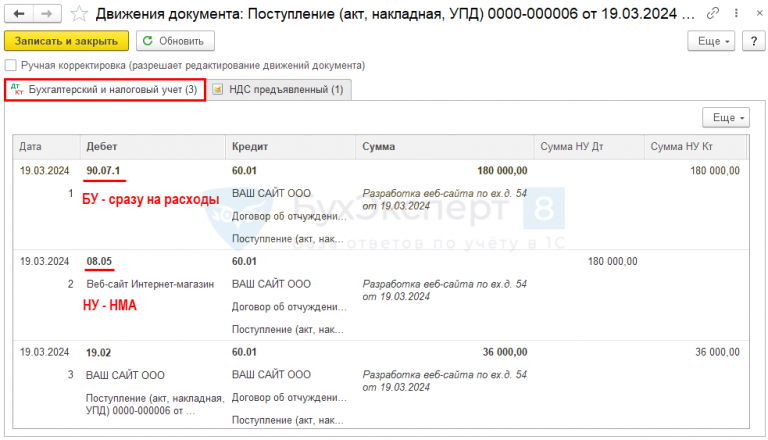The height and width of the screenshot is (440, 768).
Task: Click Записать и закрыть button
Action: pyautogui.click(x=66, y=41)
